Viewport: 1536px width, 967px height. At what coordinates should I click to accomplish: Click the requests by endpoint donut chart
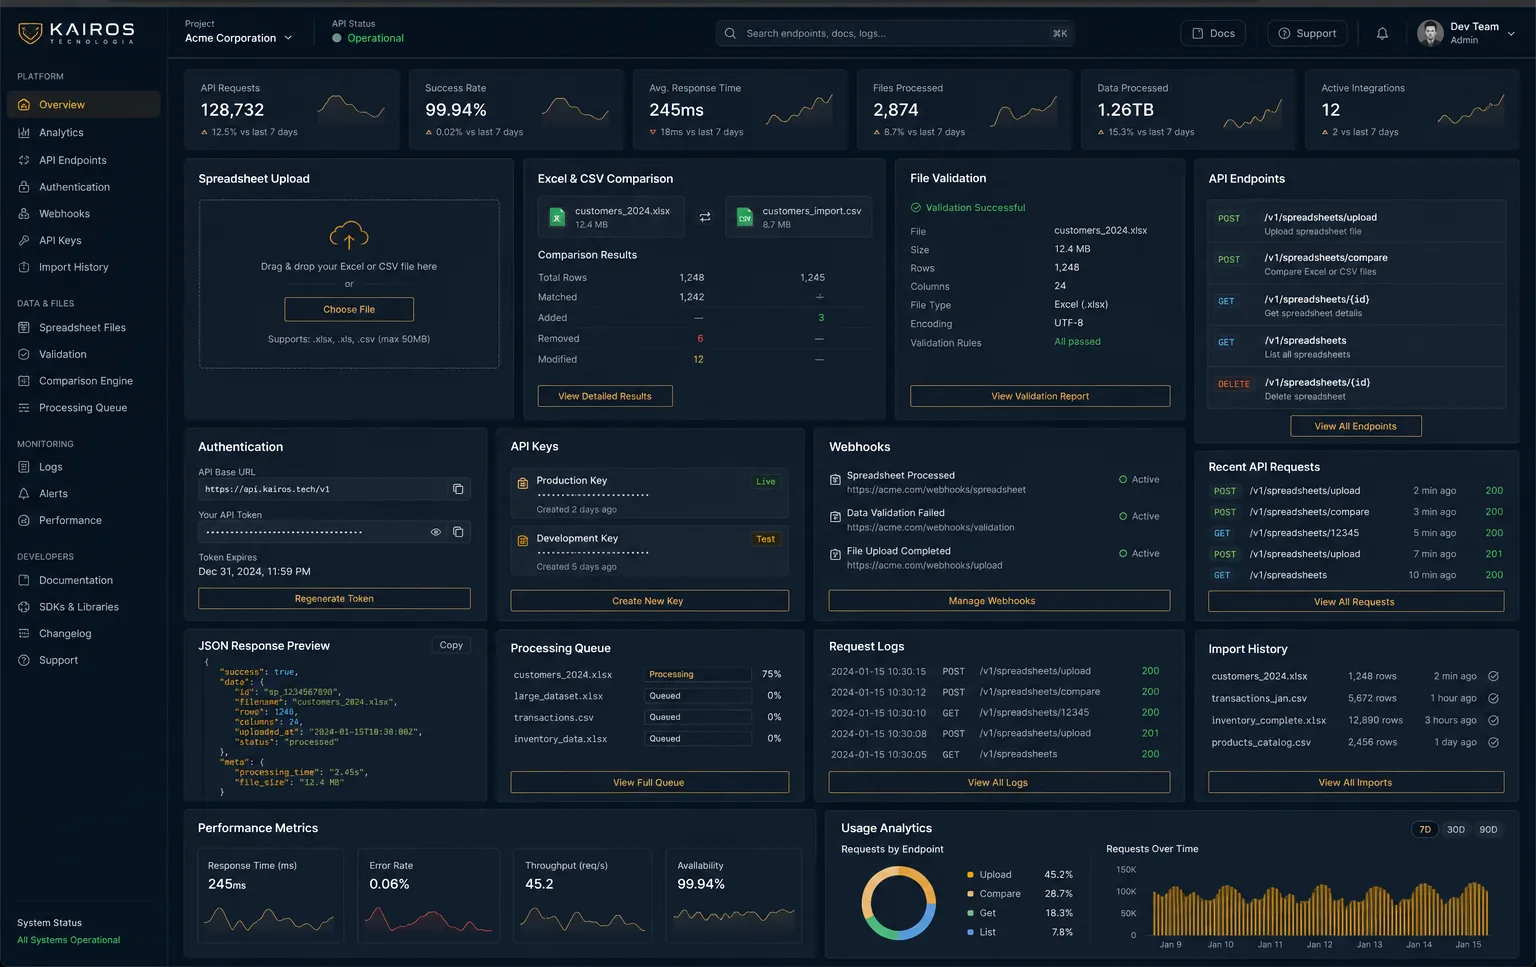point(898,903)
